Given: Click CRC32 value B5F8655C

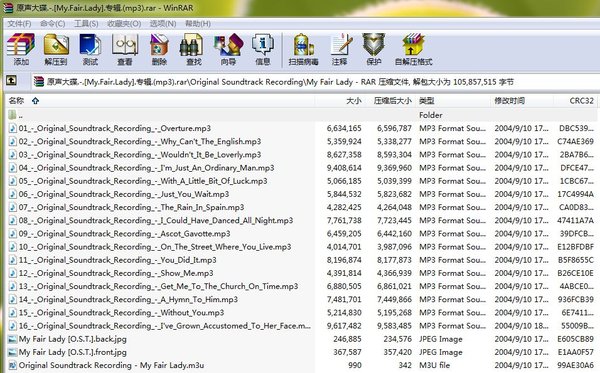Looking at the screenshot, I should (575, 260).
